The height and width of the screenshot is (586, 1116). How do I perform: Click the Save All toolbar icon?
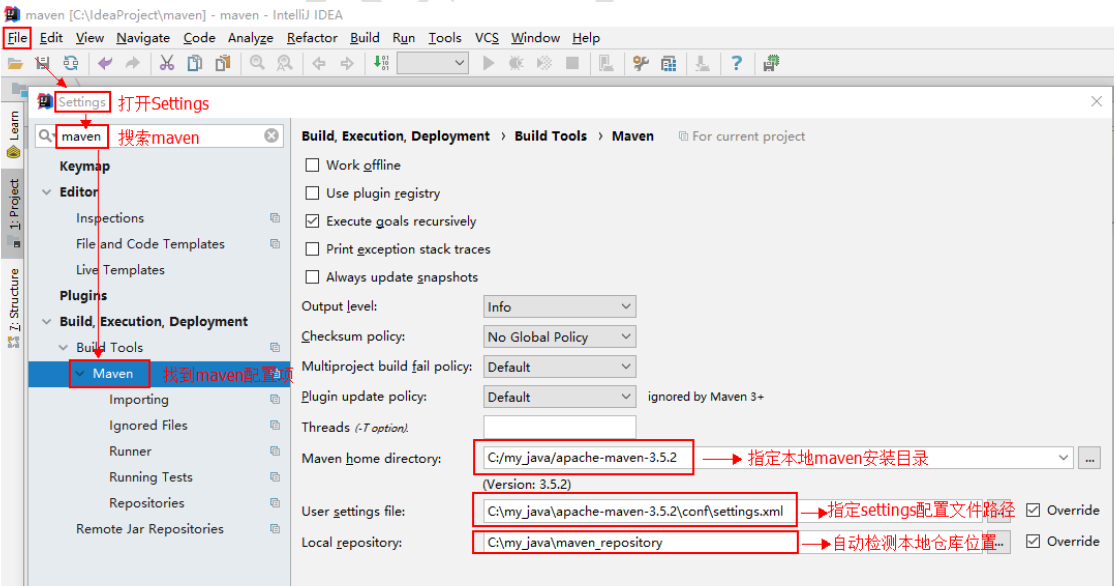pyautogui.click(x=43, y=63)
